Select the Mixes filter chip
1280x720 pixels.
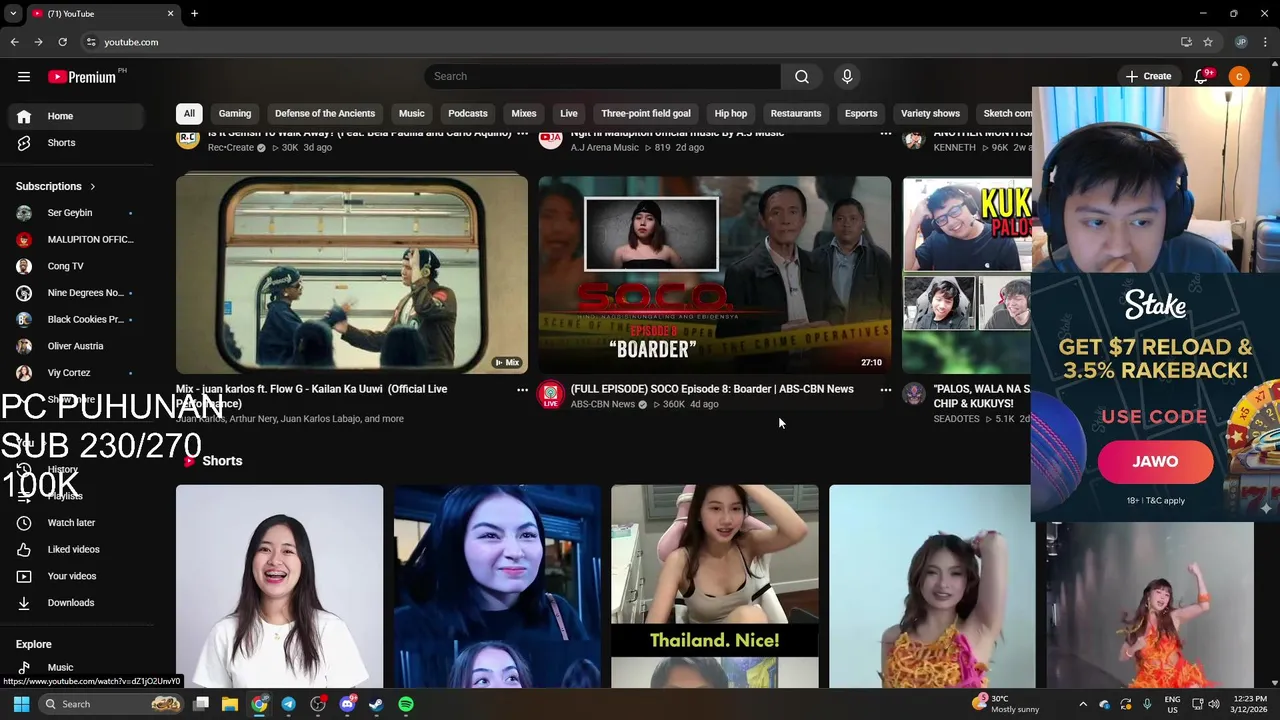click(x=524, y=113)
